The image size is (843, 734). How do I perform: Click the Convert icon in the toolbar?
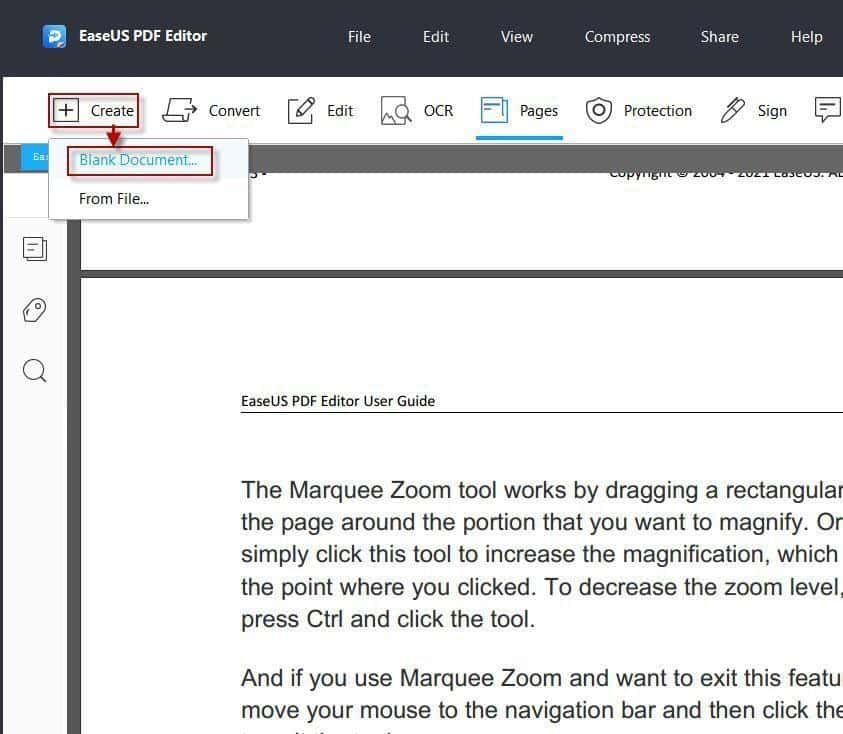(180, 110)
